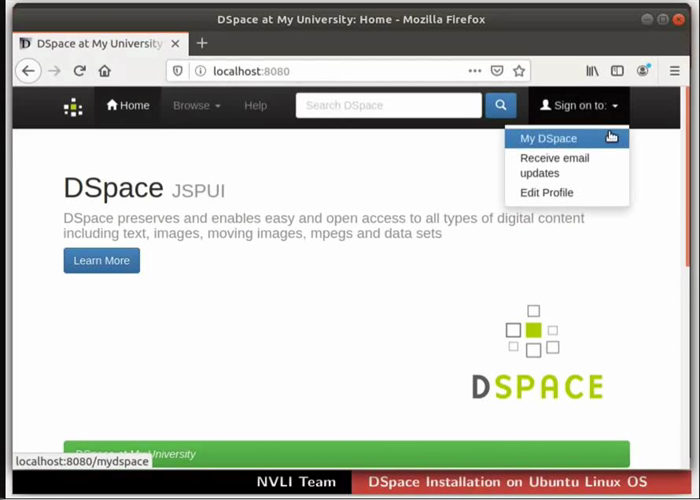The image size is (700, 500).
Task: Go to the Firefox home page icon
Action: coord(105,71)
